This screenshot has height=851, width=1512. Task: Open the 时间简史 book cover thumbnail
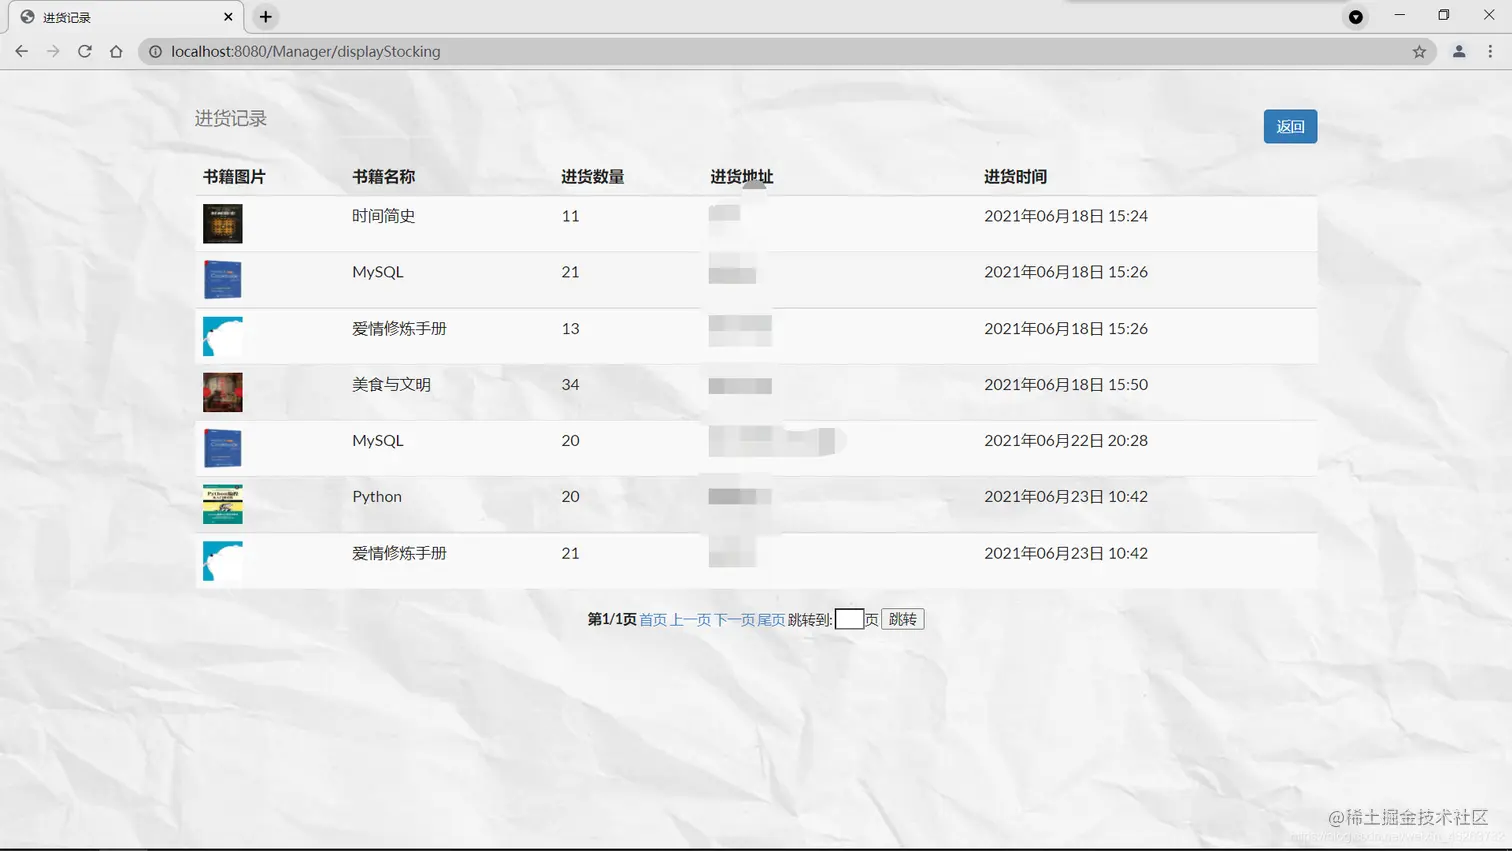221,223
